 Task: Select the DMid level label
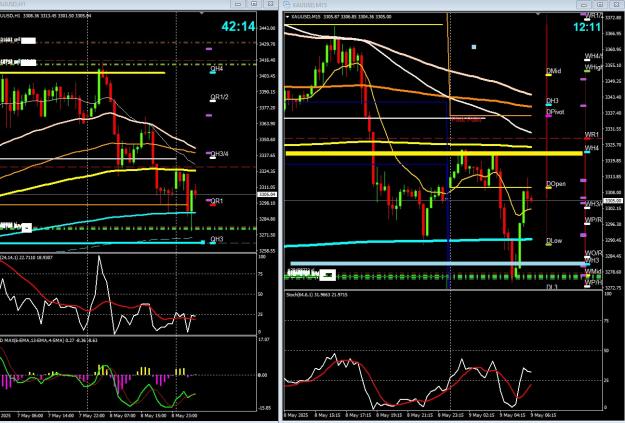[x=553, y=71]
